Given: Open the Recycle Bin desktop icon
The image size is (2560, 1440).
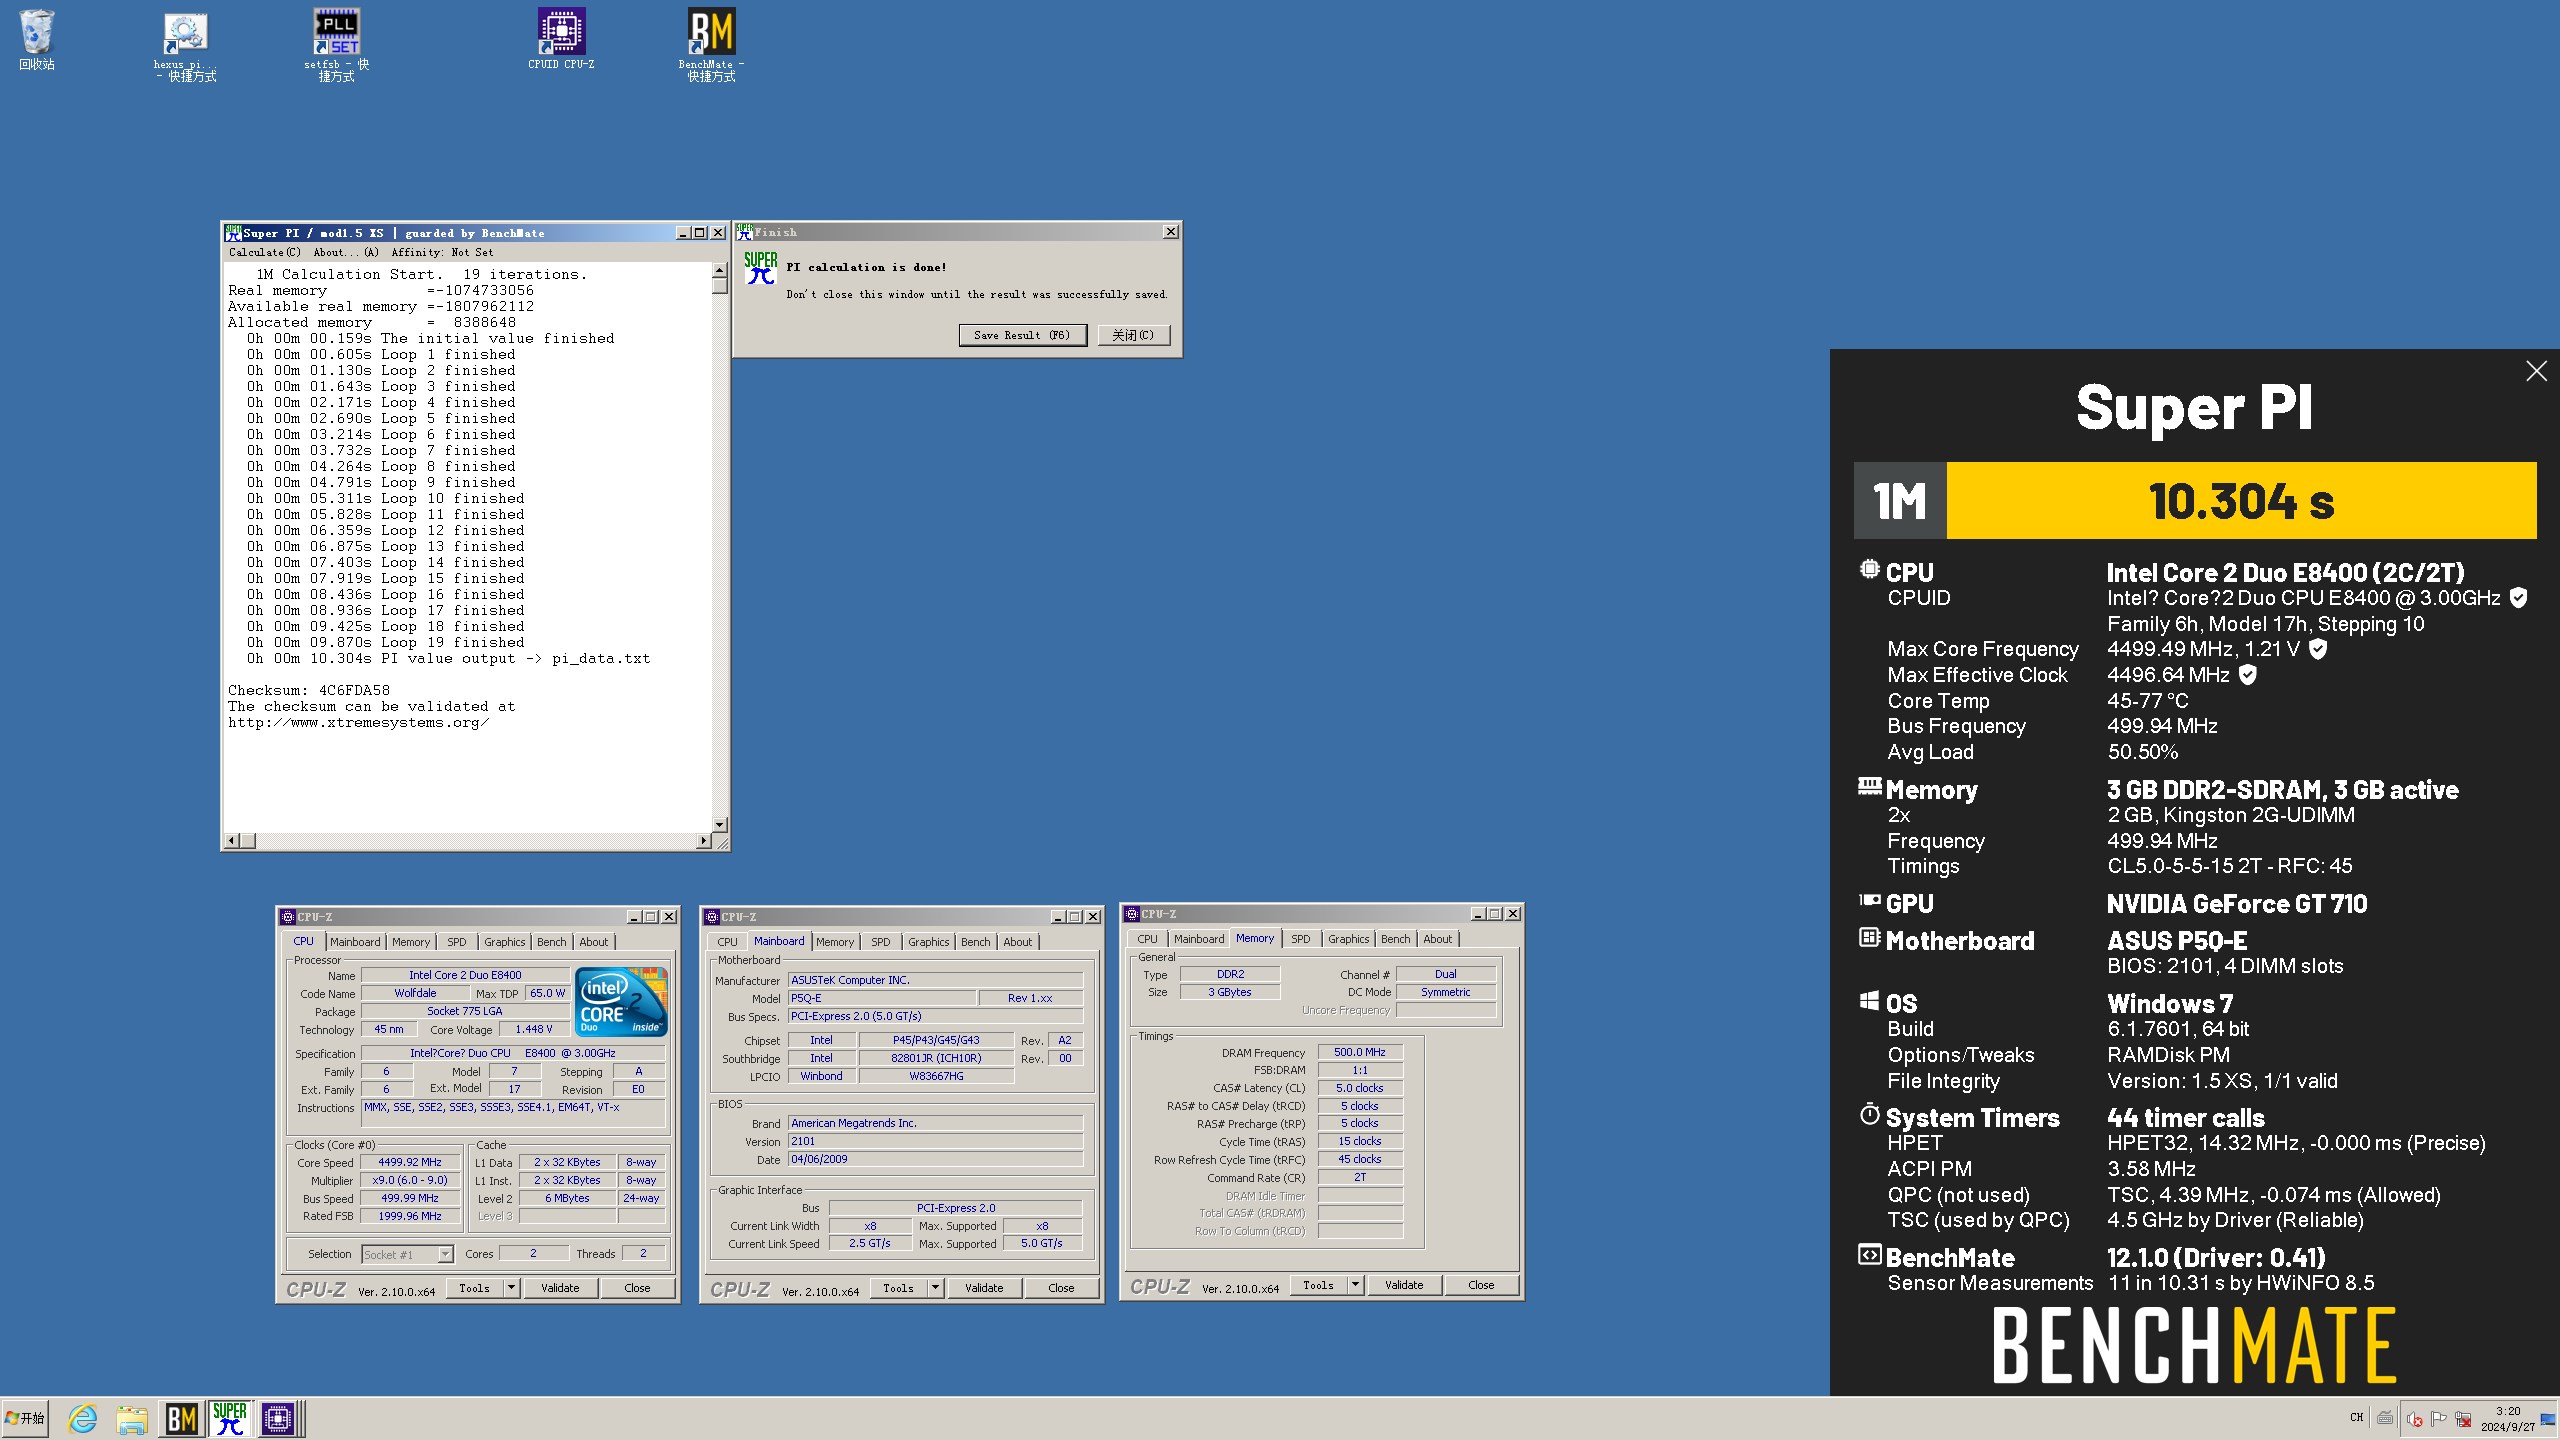Looking at the screenshot, I should pos(37,40).
